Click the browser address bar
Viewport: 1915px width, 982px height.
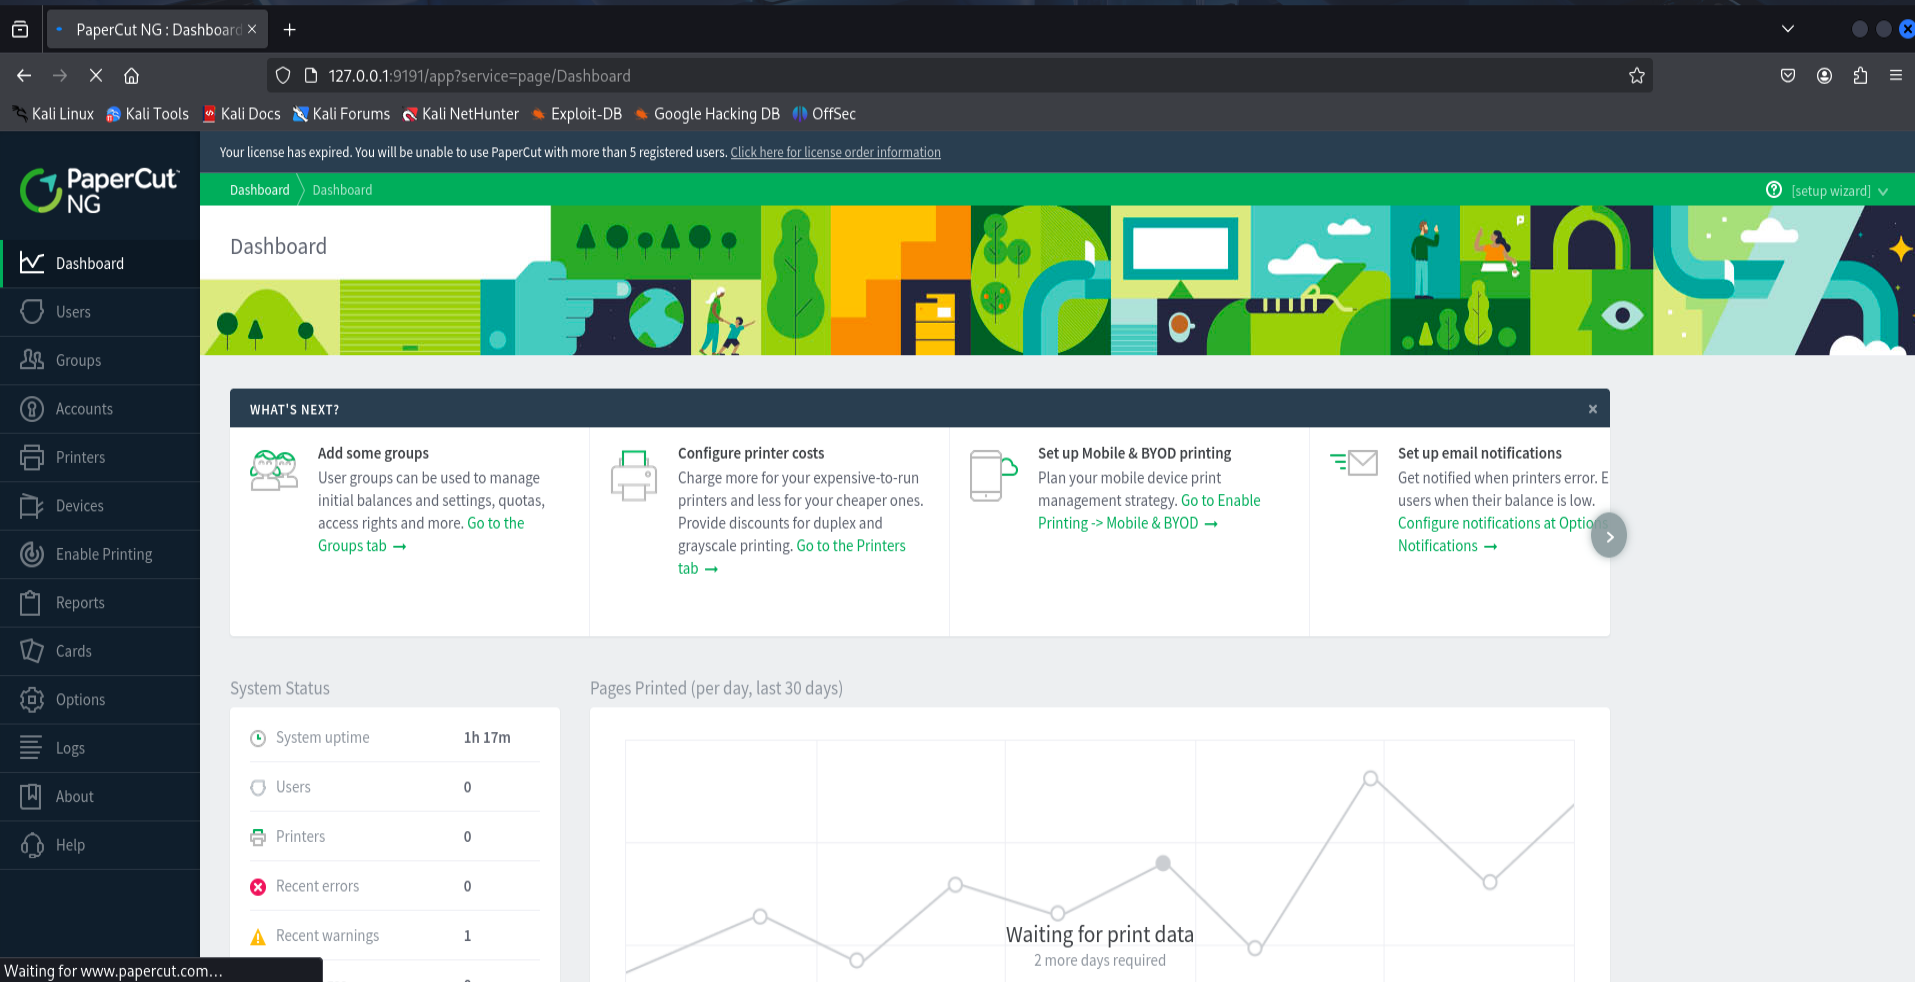coord(960,76)
